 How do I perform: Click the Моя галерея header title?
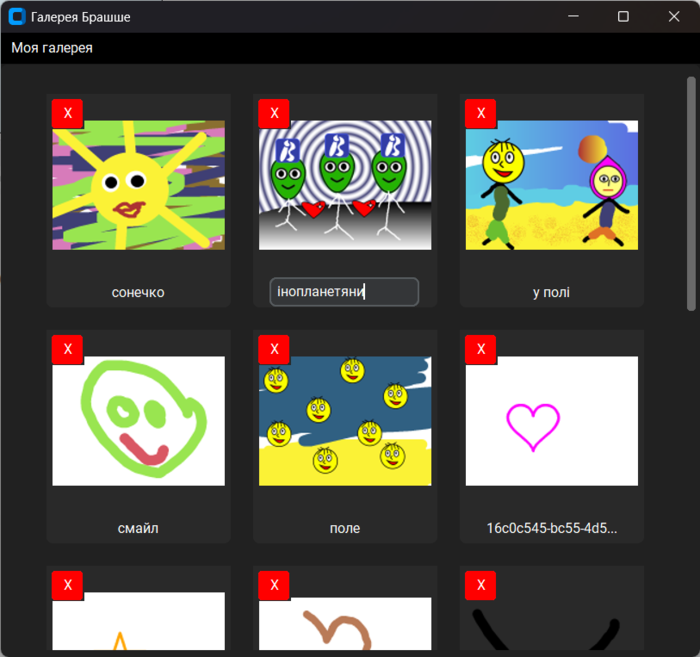point(52,48)
